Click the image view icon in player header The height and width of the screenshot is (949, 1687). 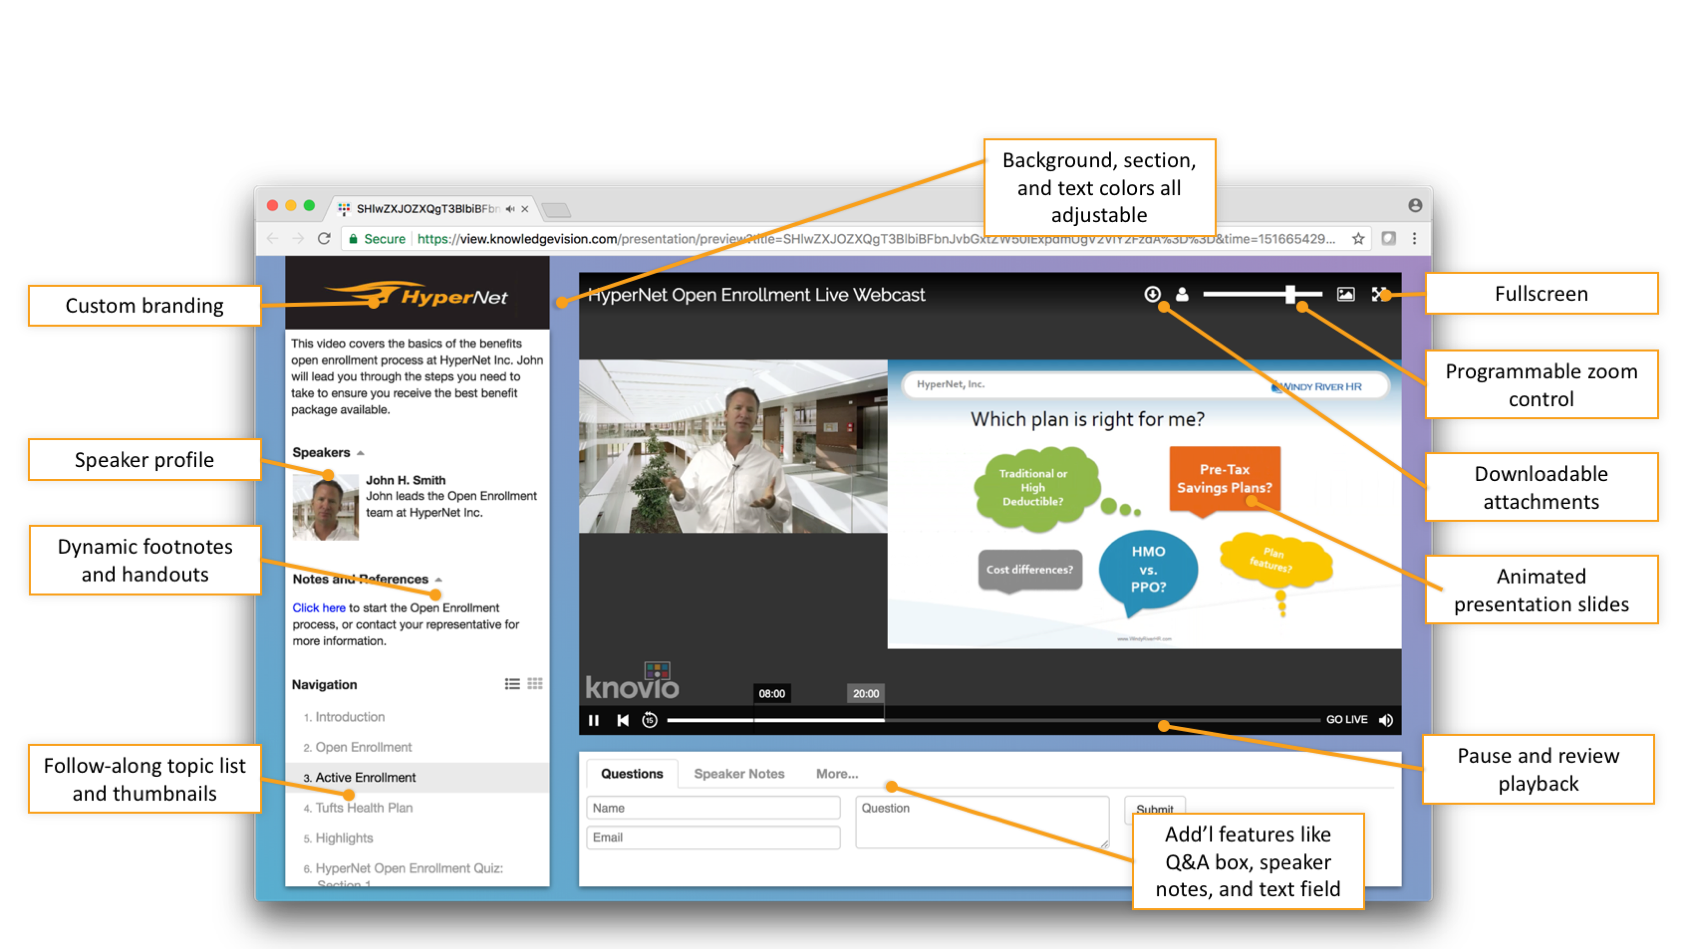pos(1346,294)
